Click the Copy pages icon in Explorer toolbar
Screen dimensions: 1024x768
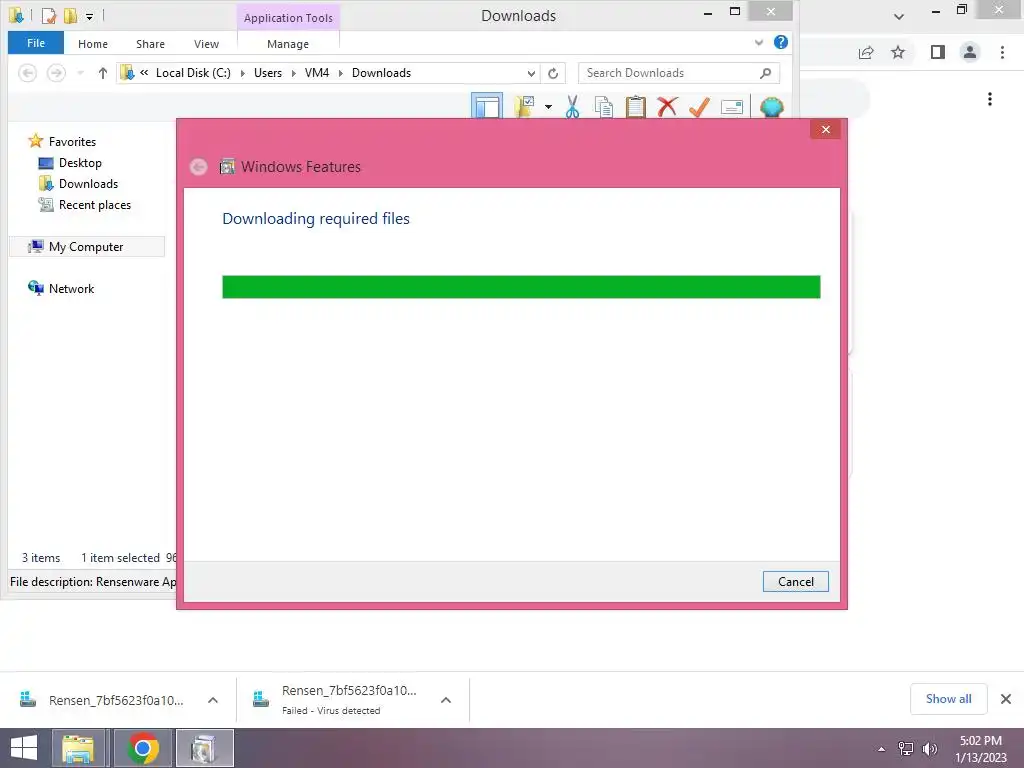(603, 107)
